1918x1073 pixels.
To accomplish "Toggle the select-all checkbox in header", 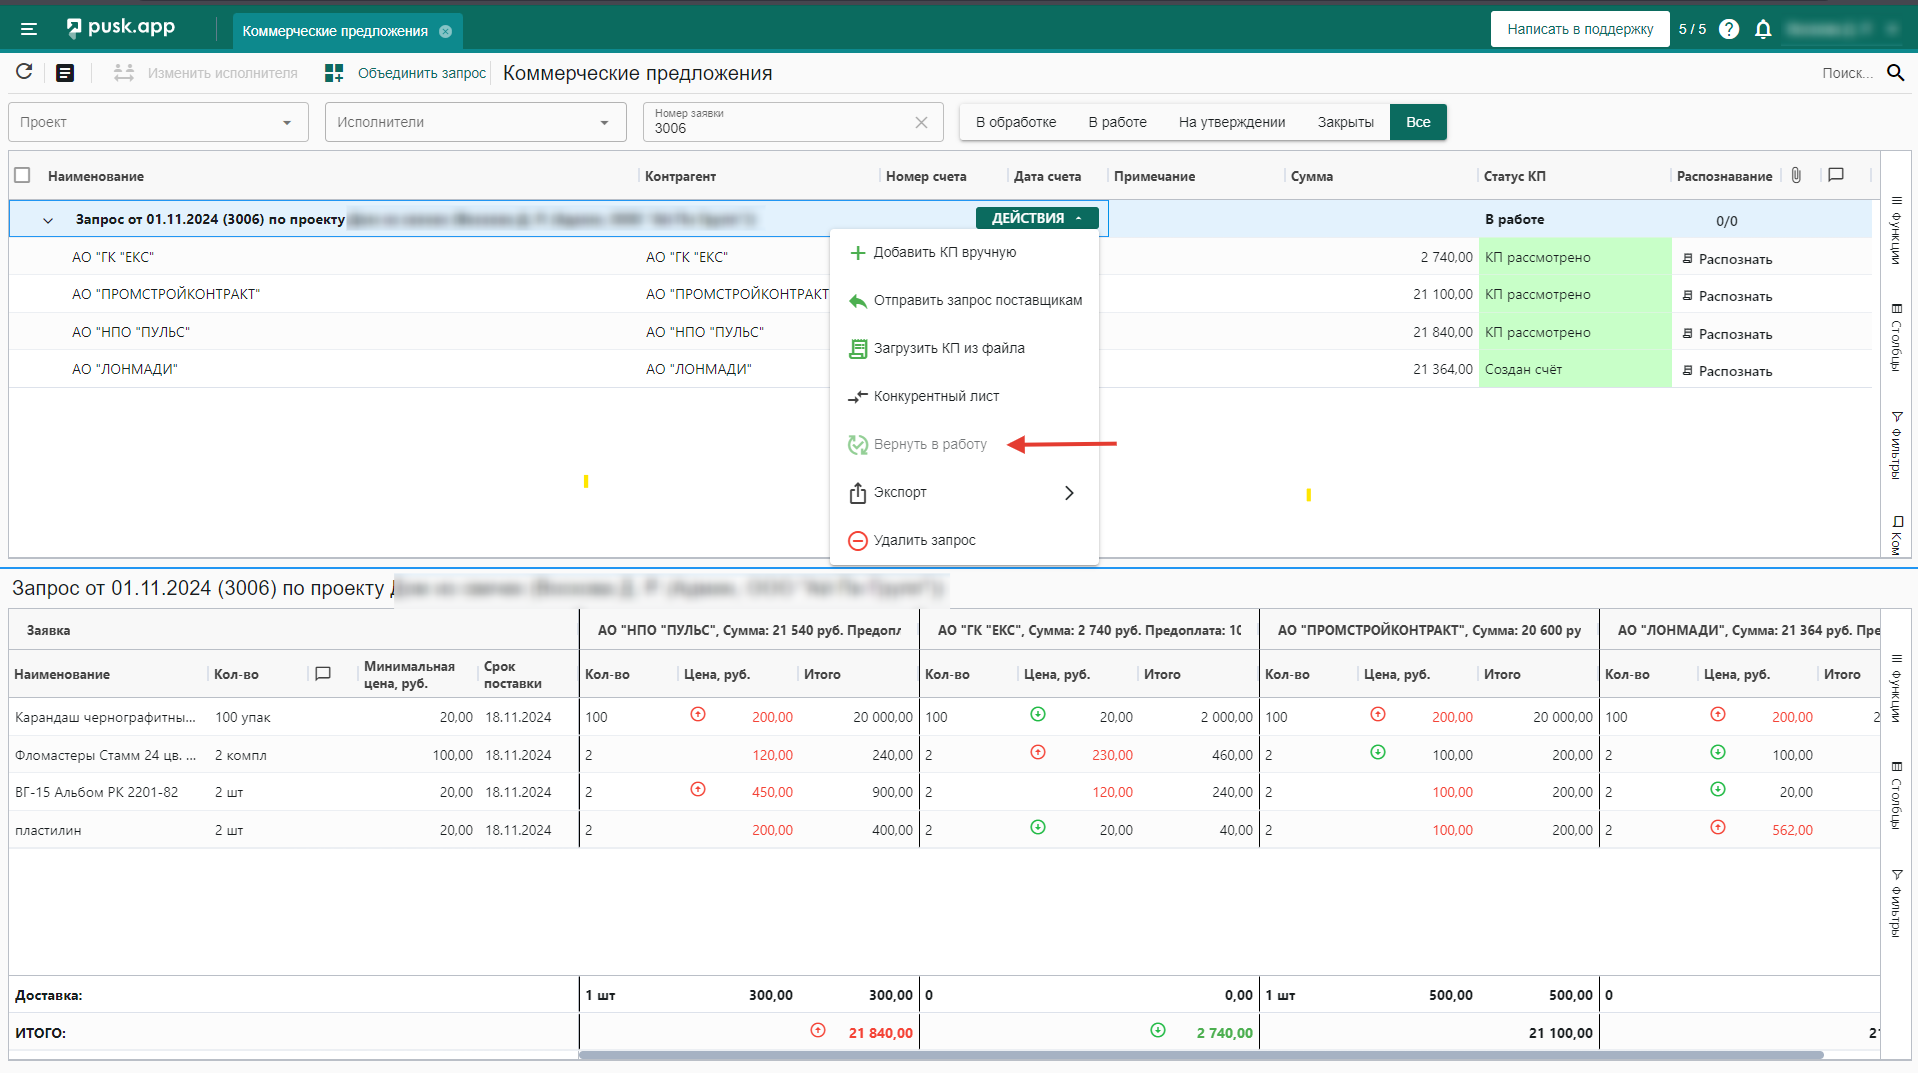I will tap(23, 175).
